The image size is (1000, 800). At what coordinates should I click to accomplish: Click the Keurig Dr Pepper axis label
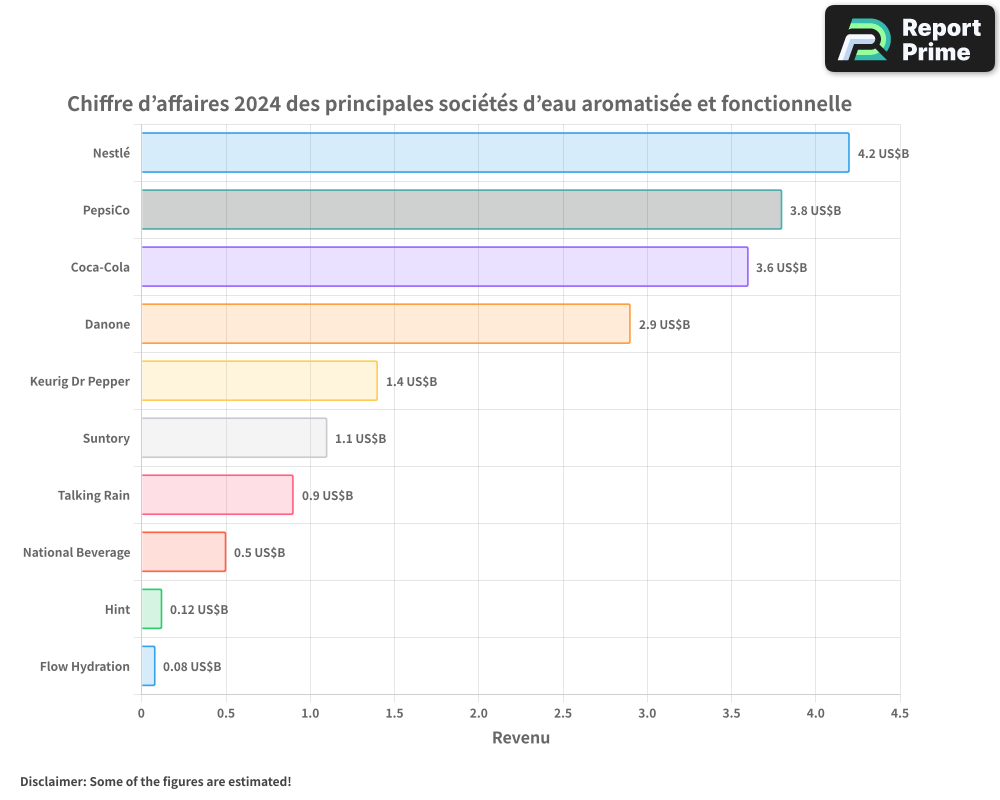pos(80,381)
